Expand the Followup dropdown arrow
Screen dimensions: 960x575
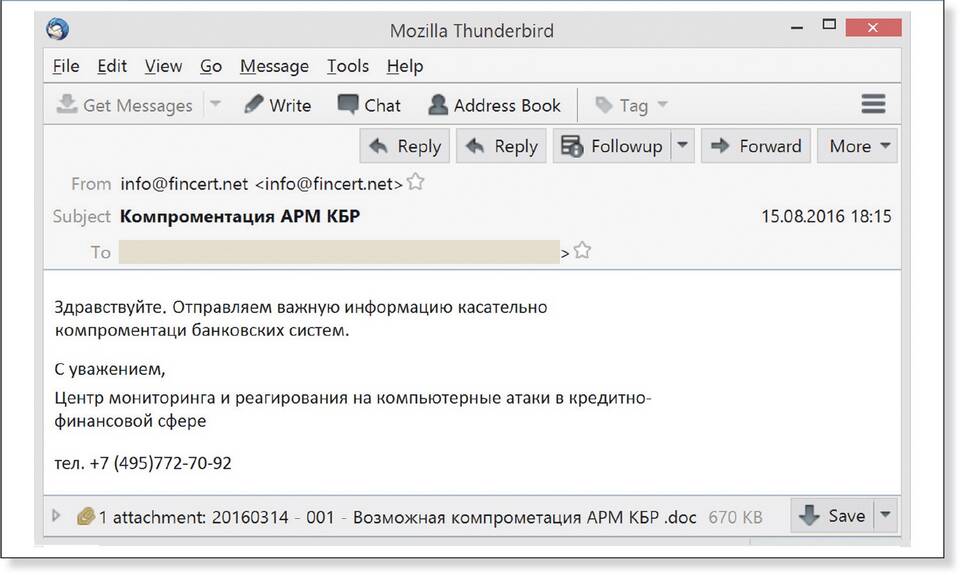click(683, 146)
